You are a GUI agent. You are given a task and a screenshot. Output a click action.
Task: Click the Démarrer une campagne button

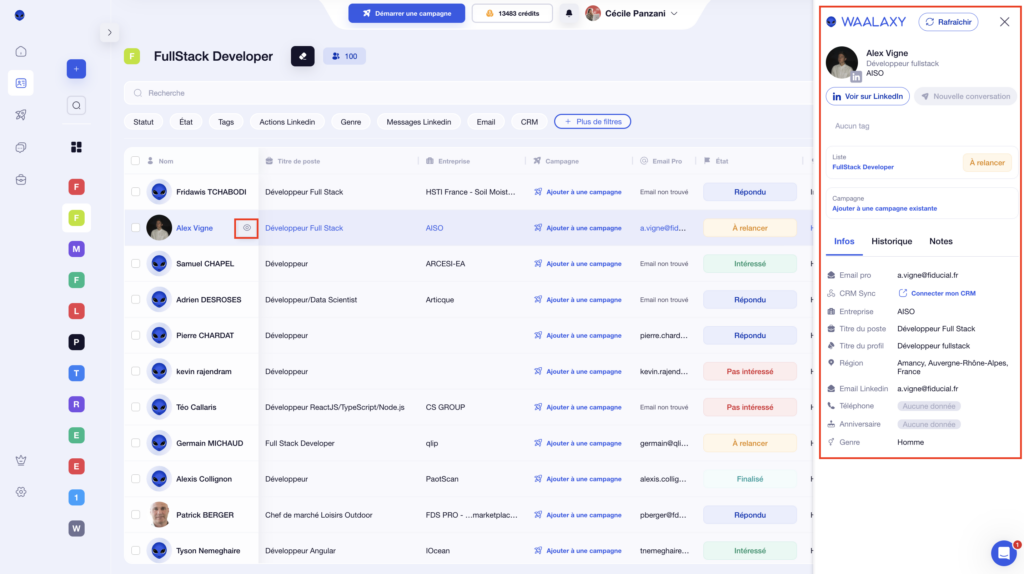(x=406, y=13)
